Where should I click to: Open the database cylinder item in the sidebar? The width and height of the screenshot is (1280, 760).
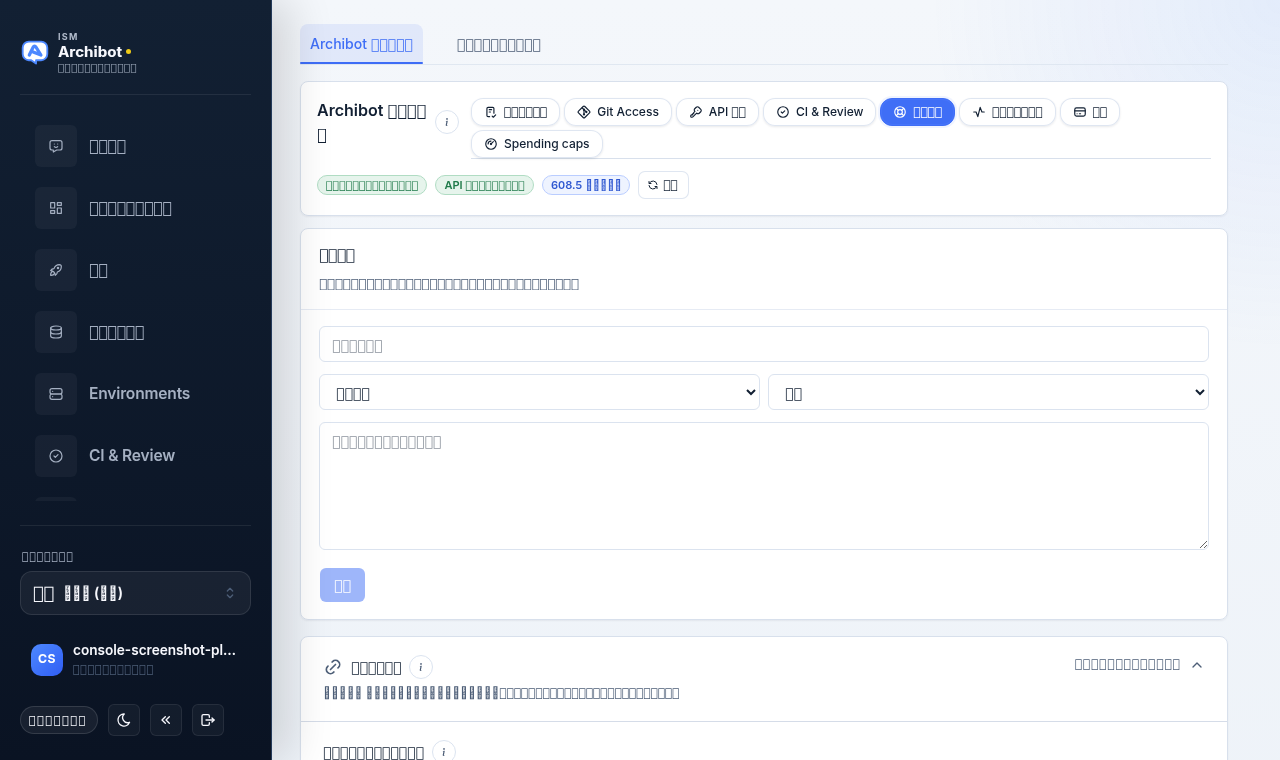135,332
